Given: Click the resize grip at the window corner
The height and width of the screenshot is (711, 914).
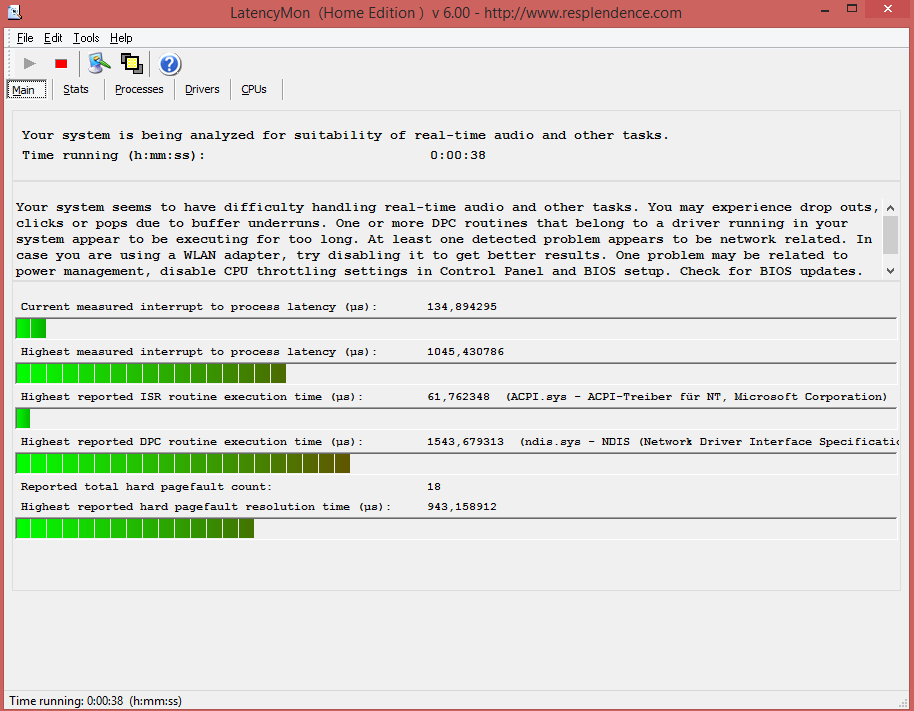Looking at the screenshot, I should (905, 703).
